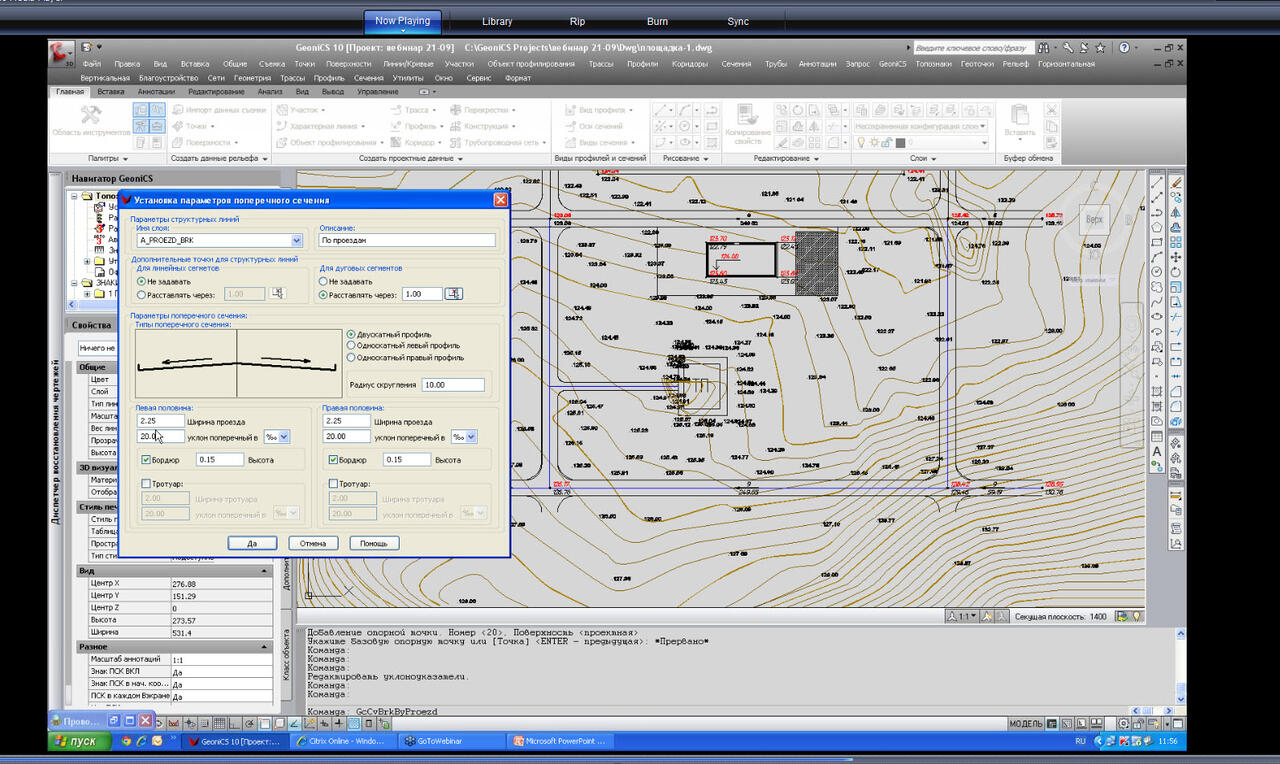This screenshot has width=1280, height=764.
Task: Click the Радиус скругления field
Action: tap(452, 385)
